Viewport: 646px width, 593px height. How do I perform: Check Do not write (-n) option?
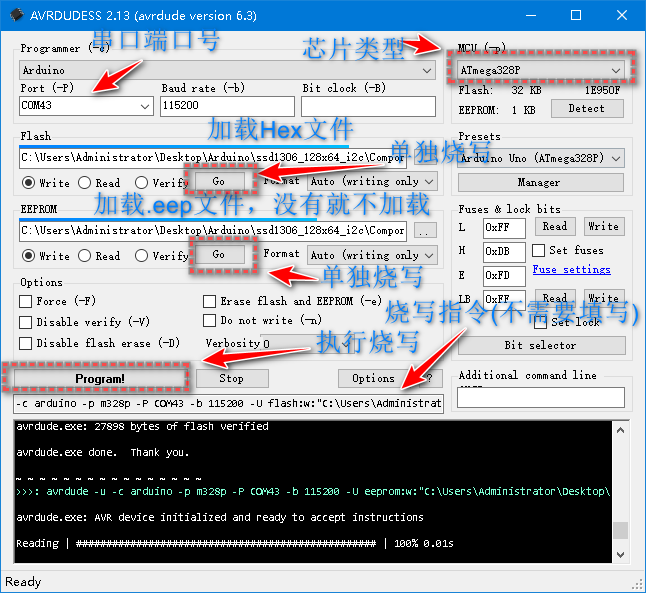209,321
